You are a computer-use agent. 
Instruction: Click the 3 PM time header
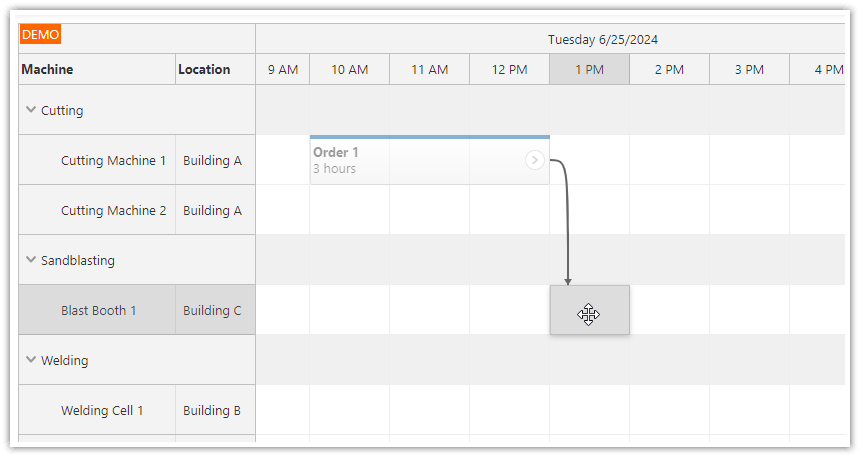point(749,69)
